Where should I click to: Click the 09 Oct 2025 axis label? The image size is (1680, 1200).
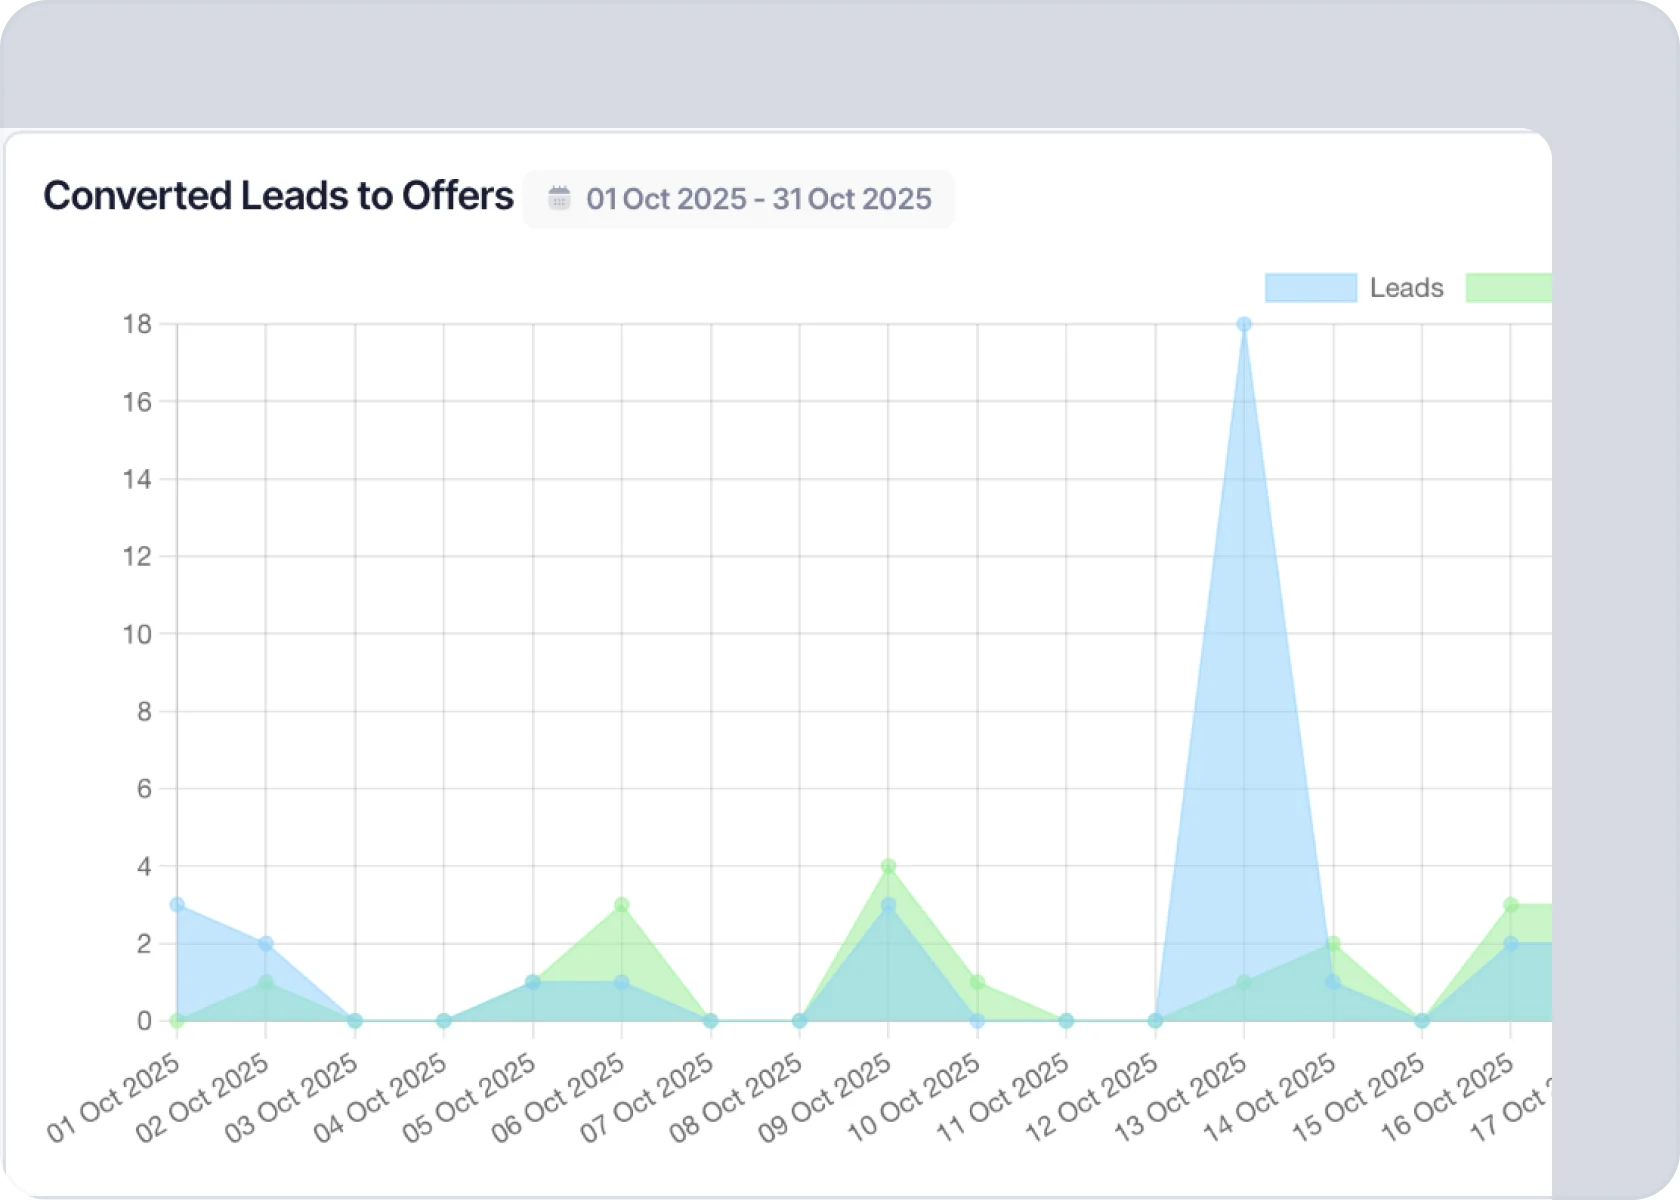[x=824, y=1098]
